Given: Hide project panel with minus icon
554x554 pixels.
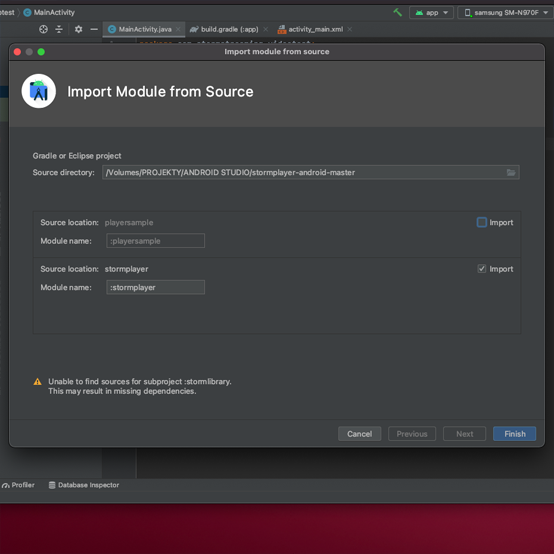Looking at the screenshot, I should [94, 29].
